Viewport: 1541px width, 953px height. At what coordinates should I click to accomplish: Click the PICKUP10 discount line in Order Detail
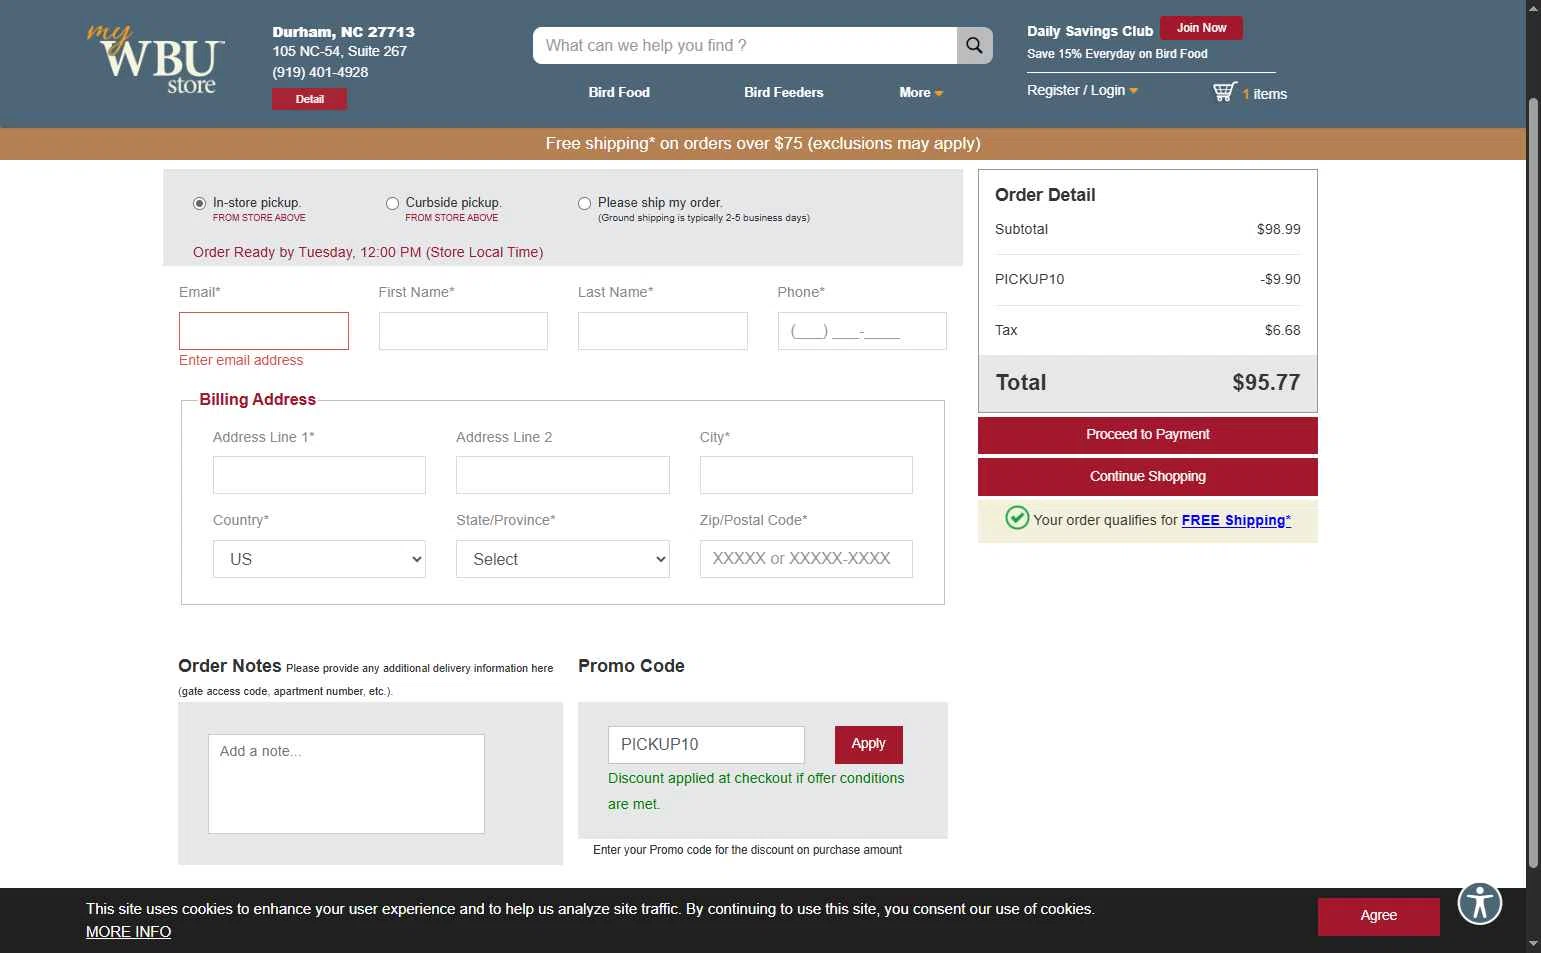(x=1148, y=279)
